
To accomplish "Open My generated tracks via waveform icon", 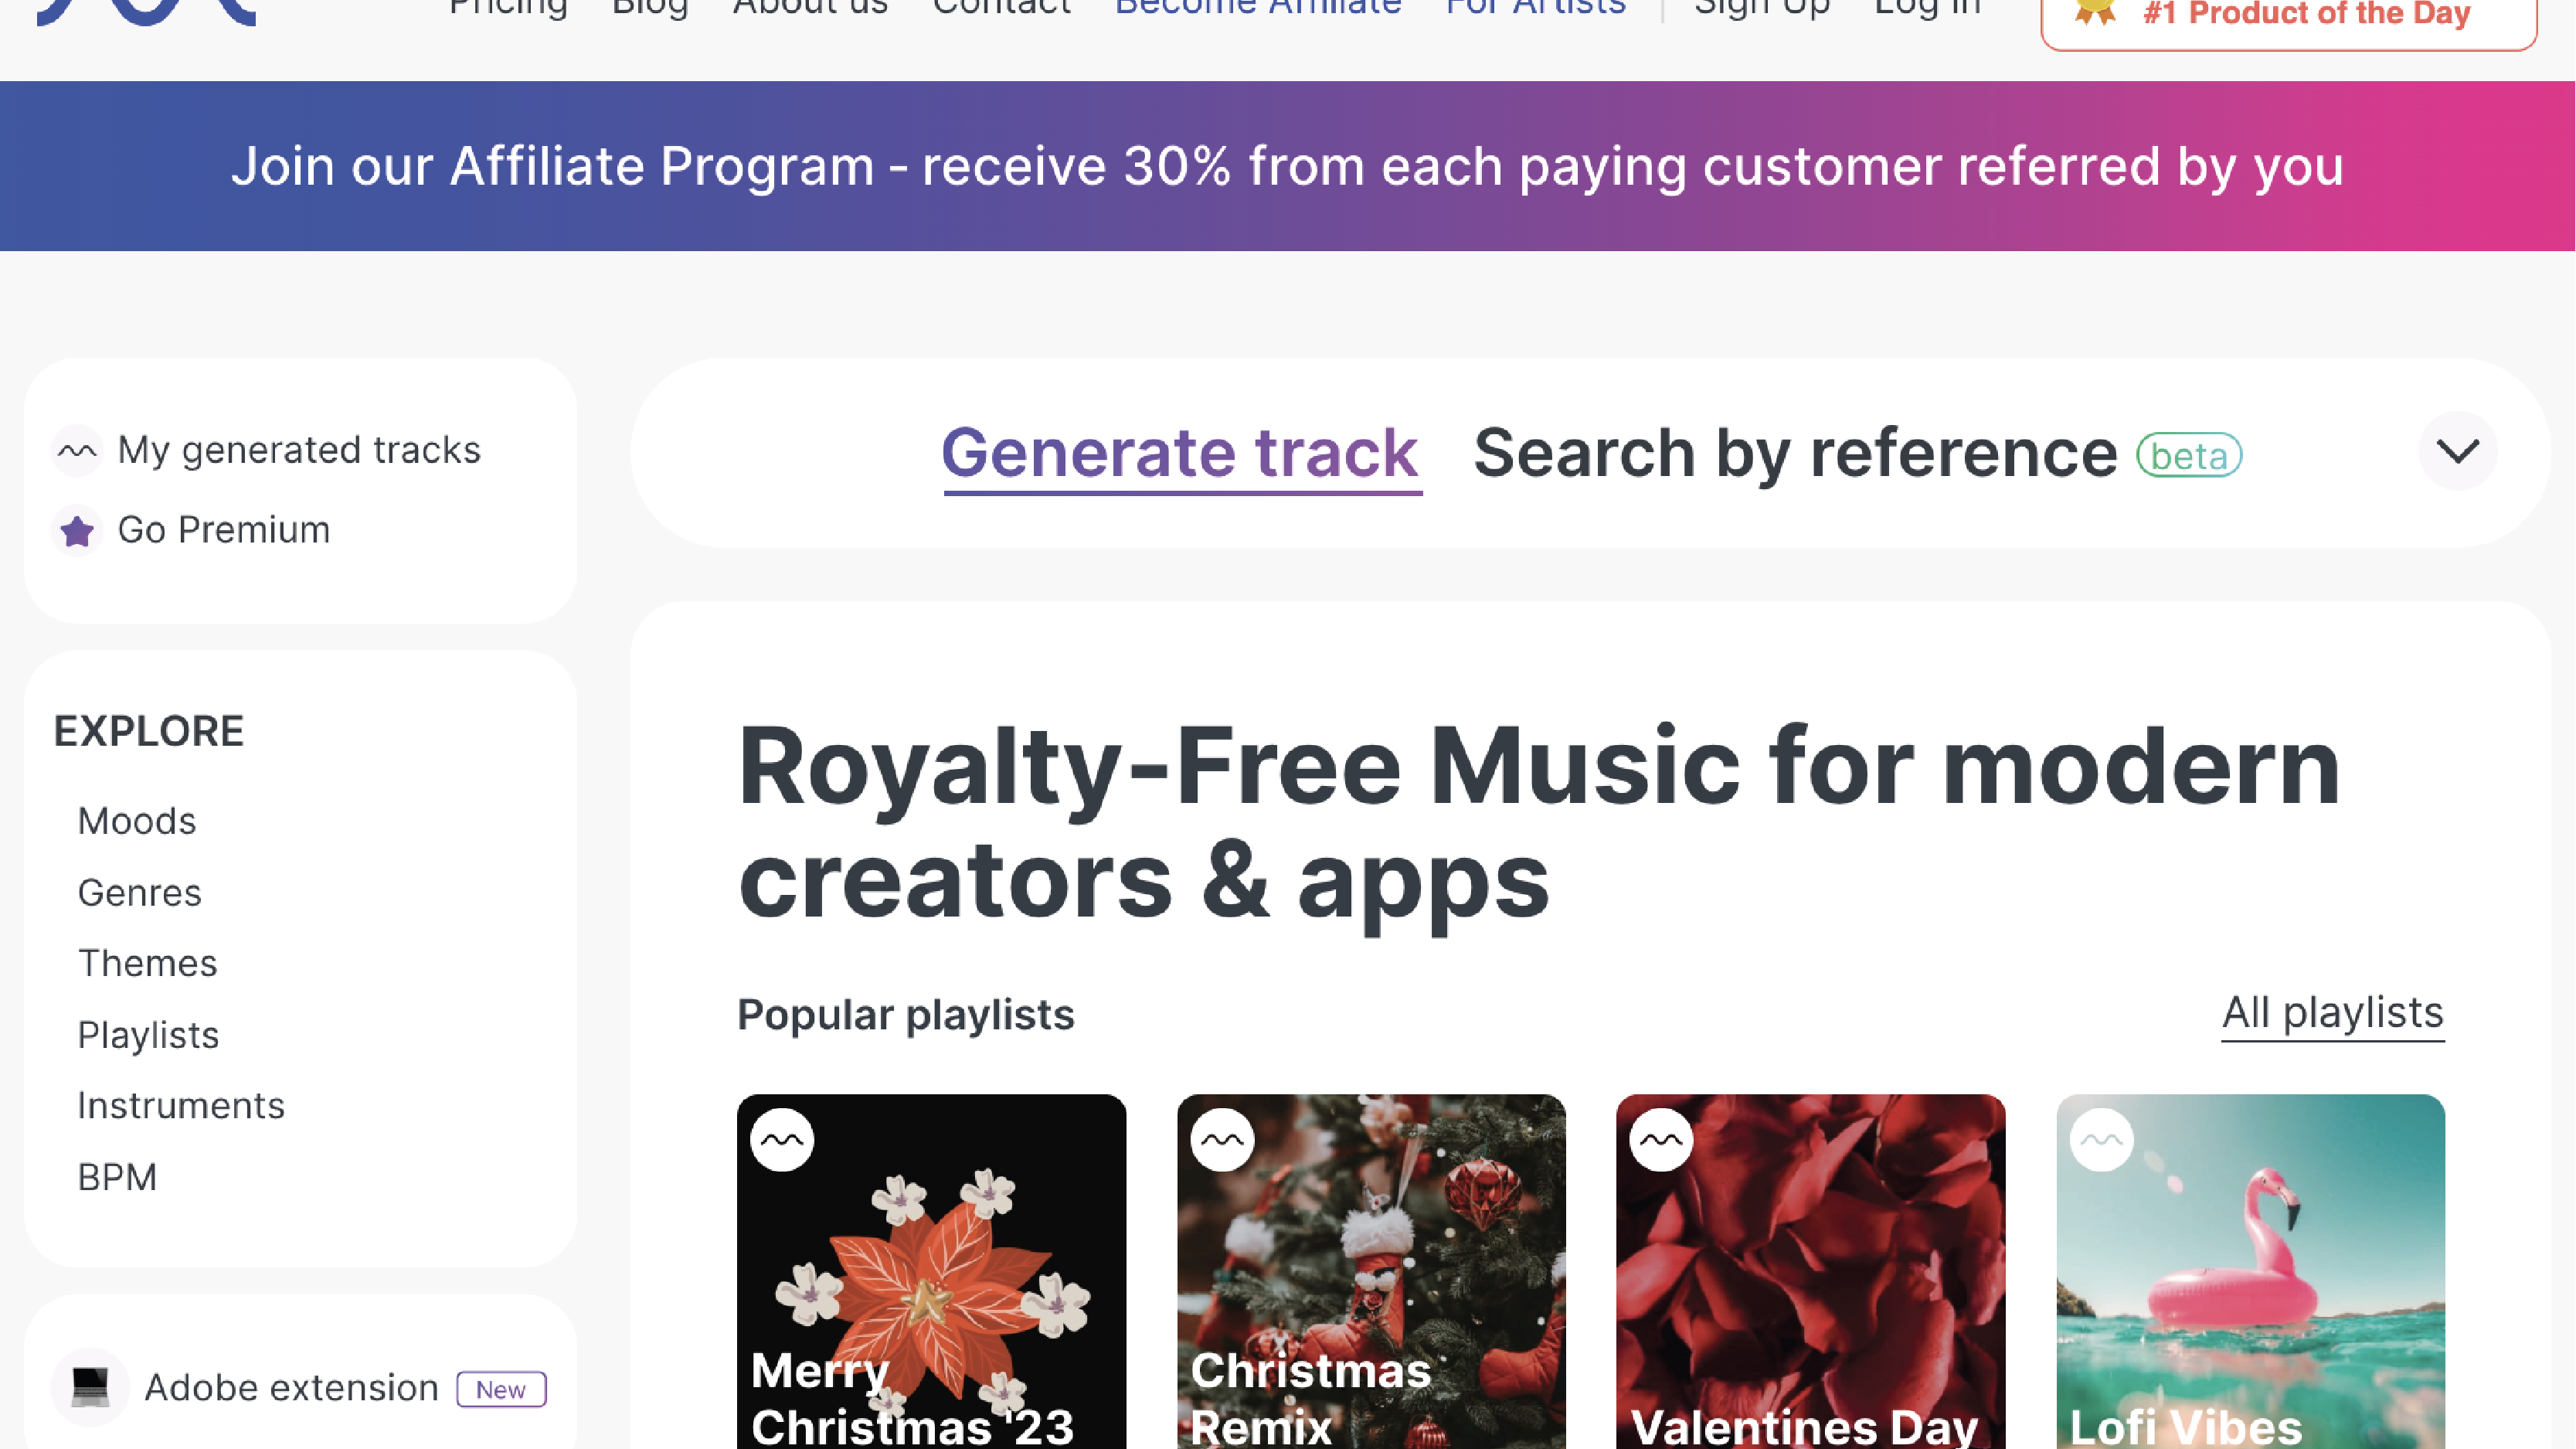I will [x=77, y=450].
